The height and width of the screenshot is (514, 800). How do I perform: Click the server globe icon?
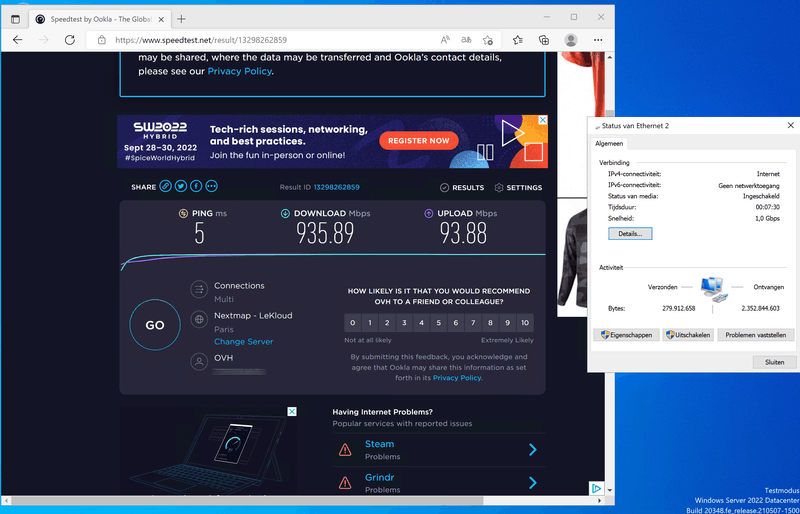pos(199,320)
